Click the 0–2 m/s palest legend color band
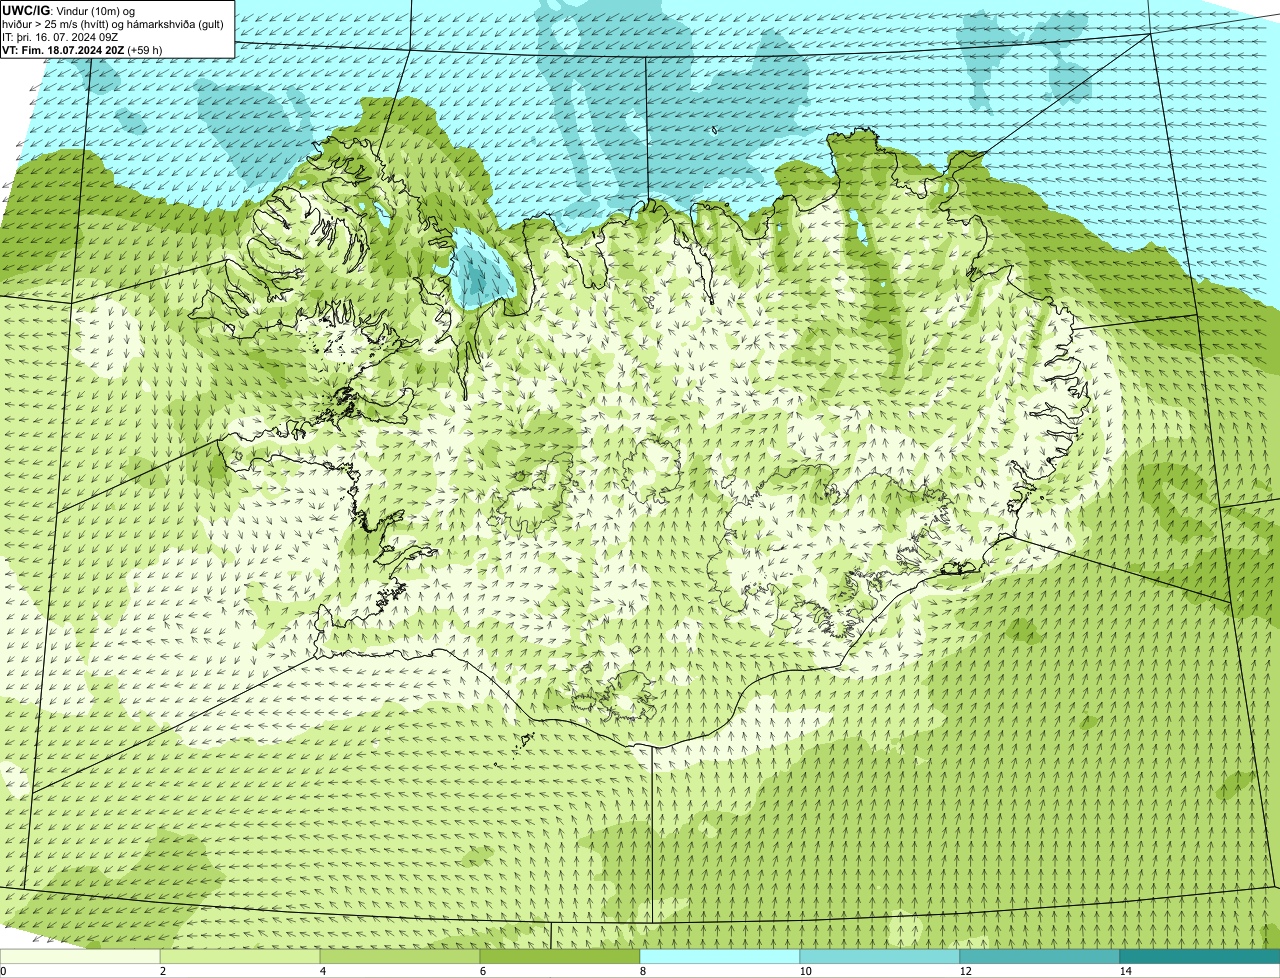 [x=80, y=957]
